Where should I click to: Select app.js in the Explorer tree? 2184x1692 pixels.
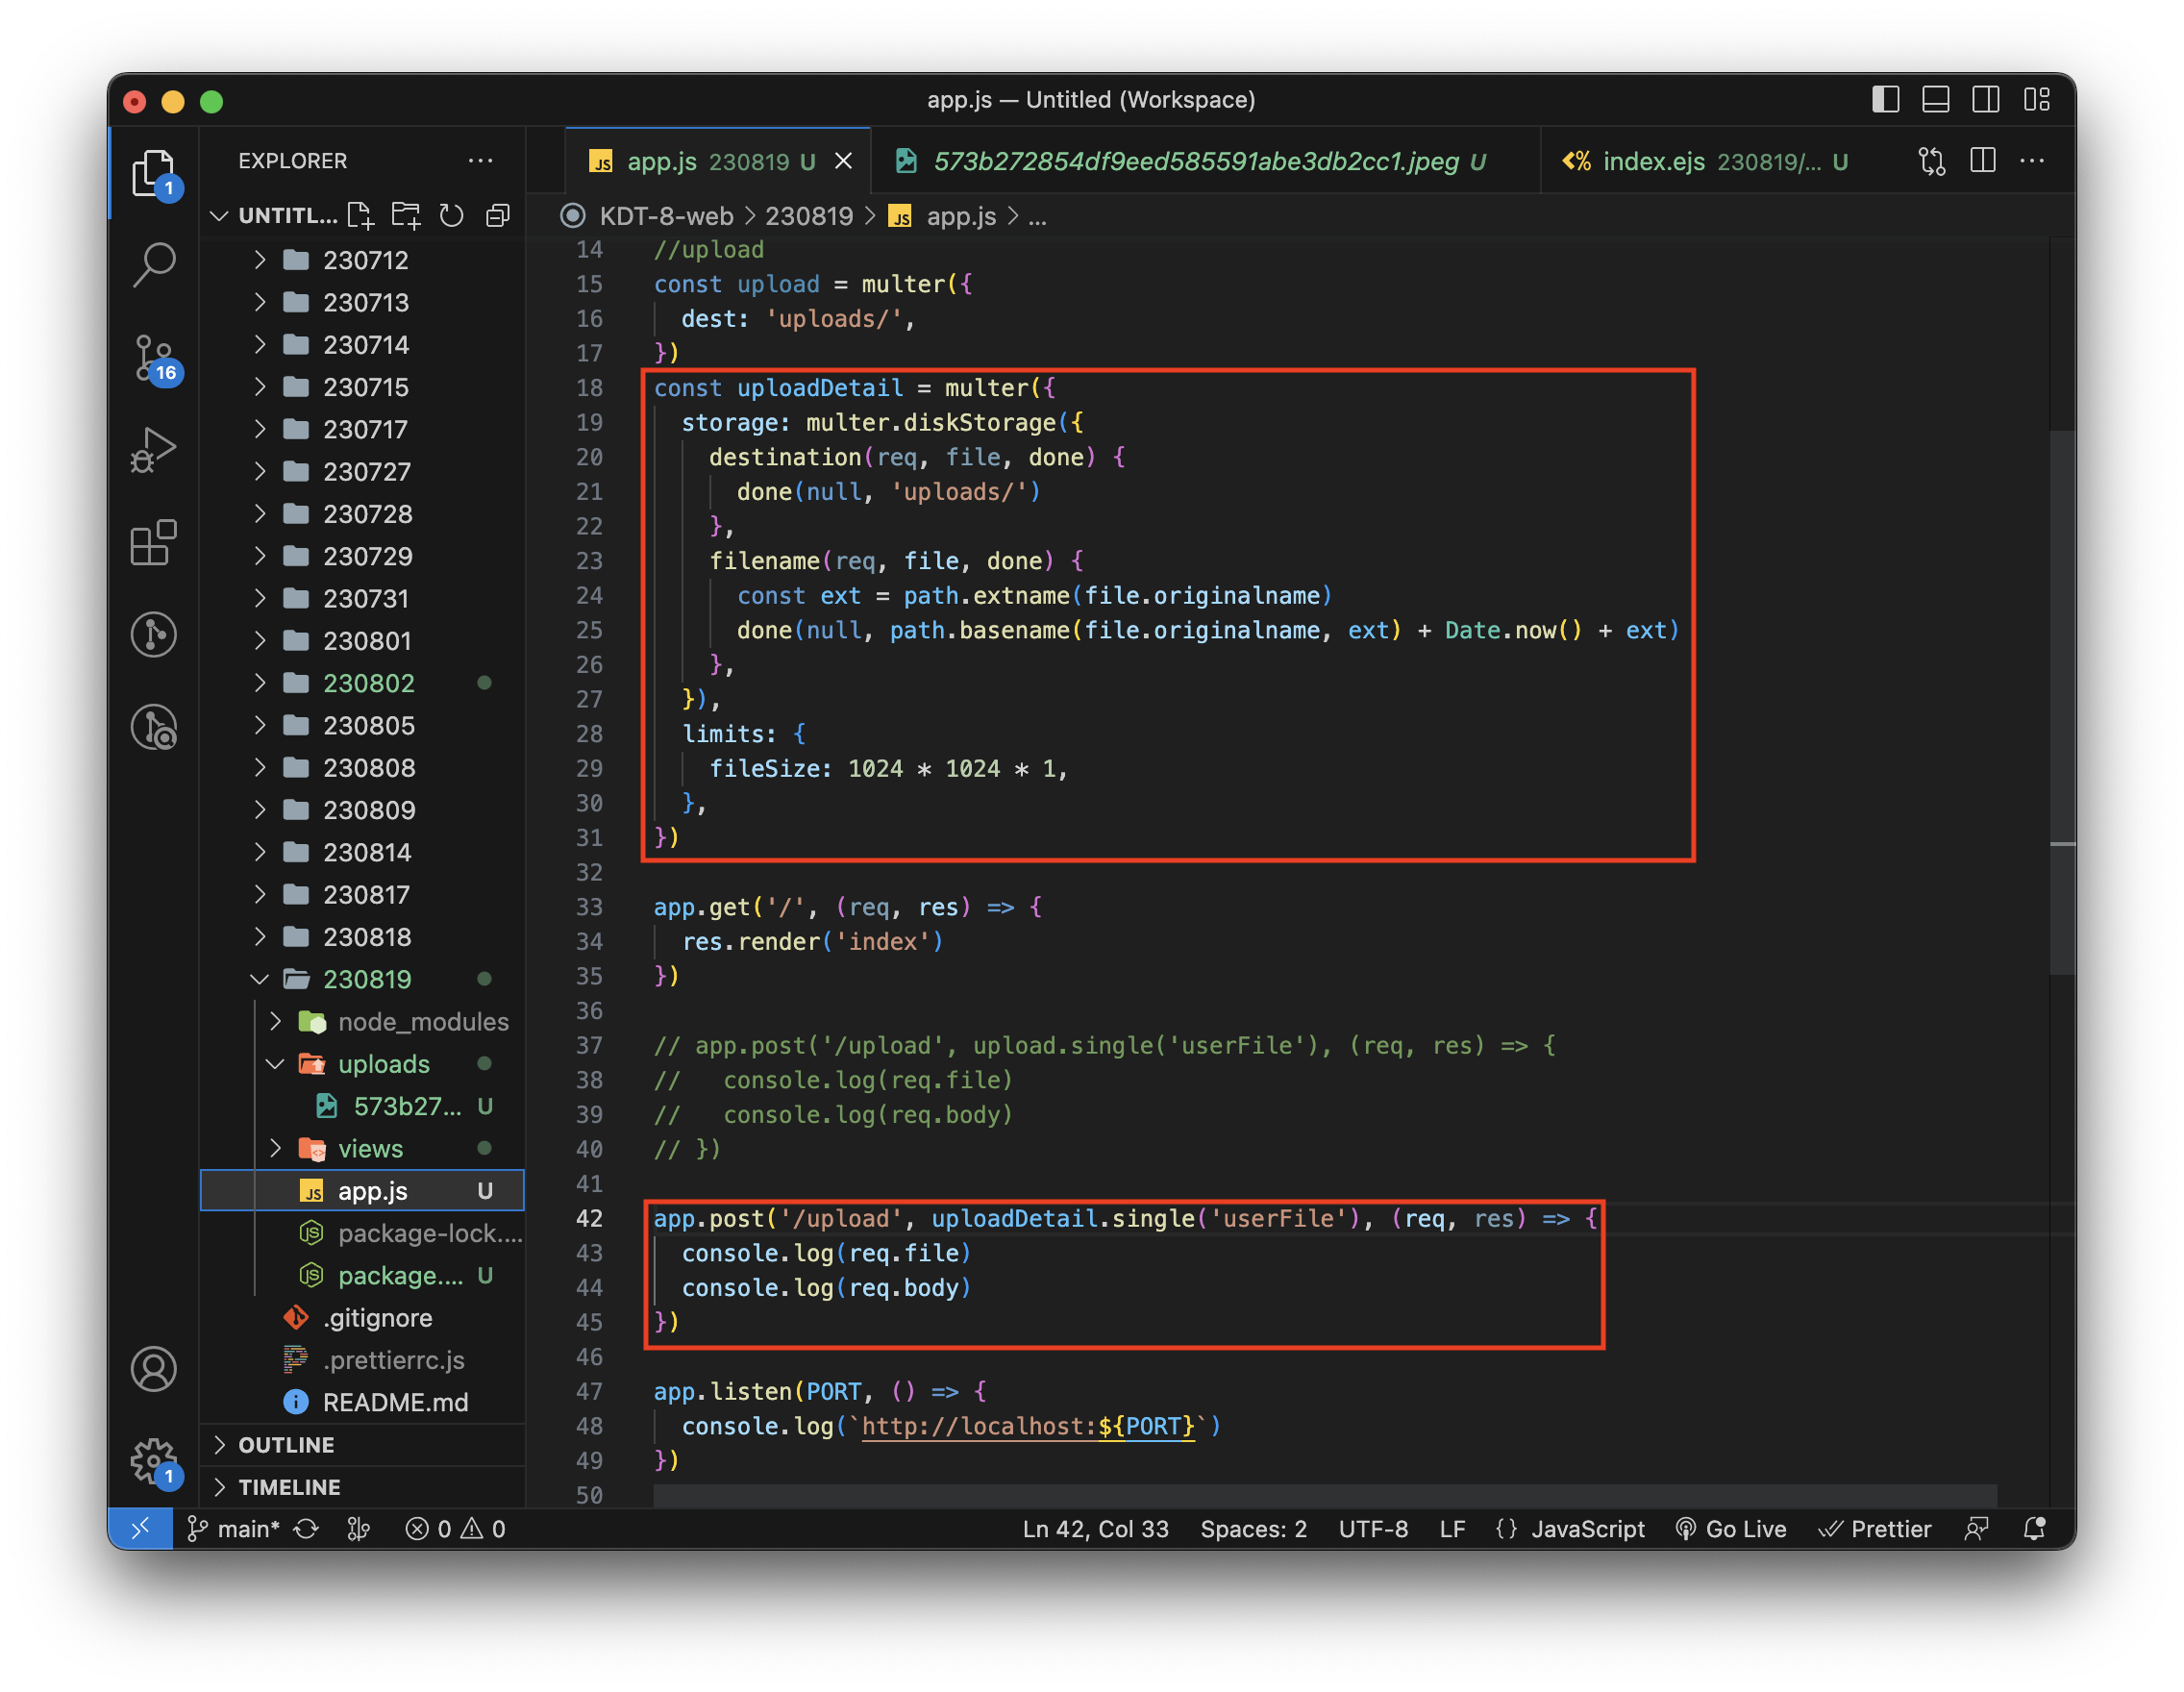362,1190
